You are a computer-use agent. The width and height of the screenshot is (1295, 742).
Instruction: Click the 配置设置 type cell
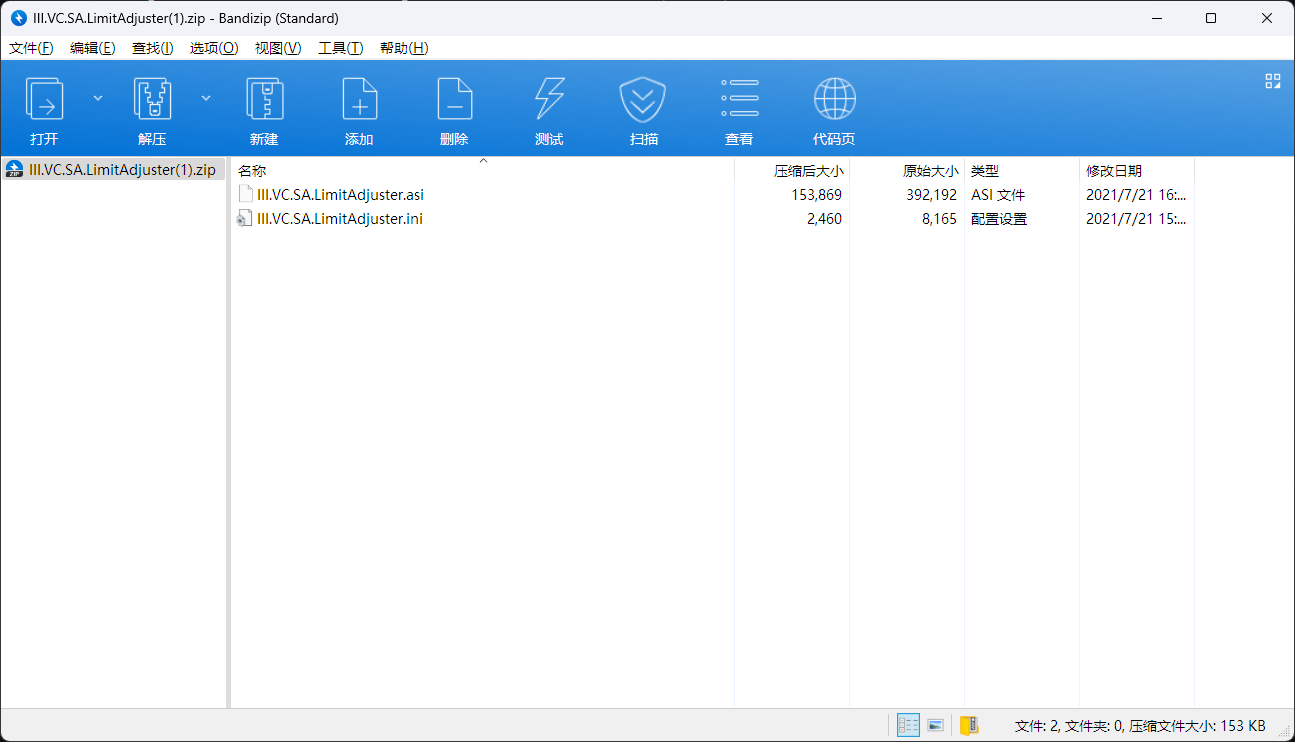(999, 219)
